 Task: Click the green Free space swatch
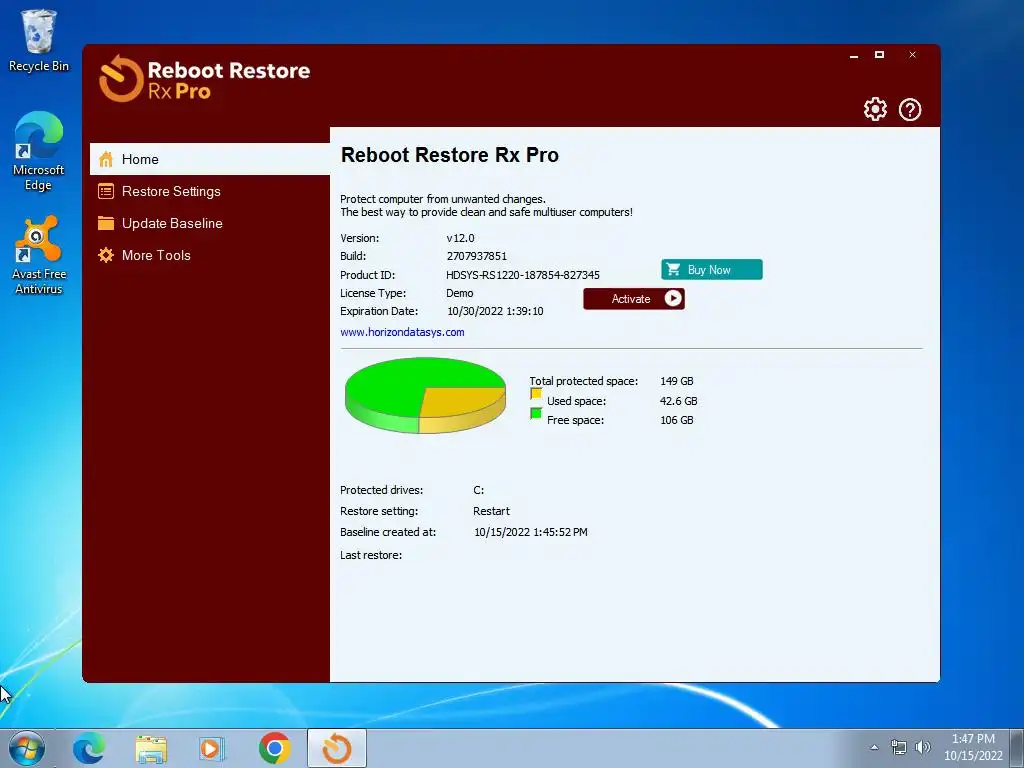coord(536,413)
